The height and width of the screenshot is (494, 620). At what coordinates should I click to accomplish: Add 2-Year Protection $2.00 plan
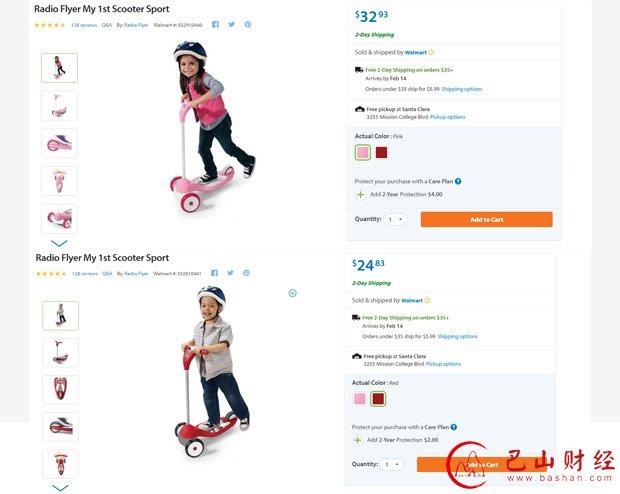[358, 439]
